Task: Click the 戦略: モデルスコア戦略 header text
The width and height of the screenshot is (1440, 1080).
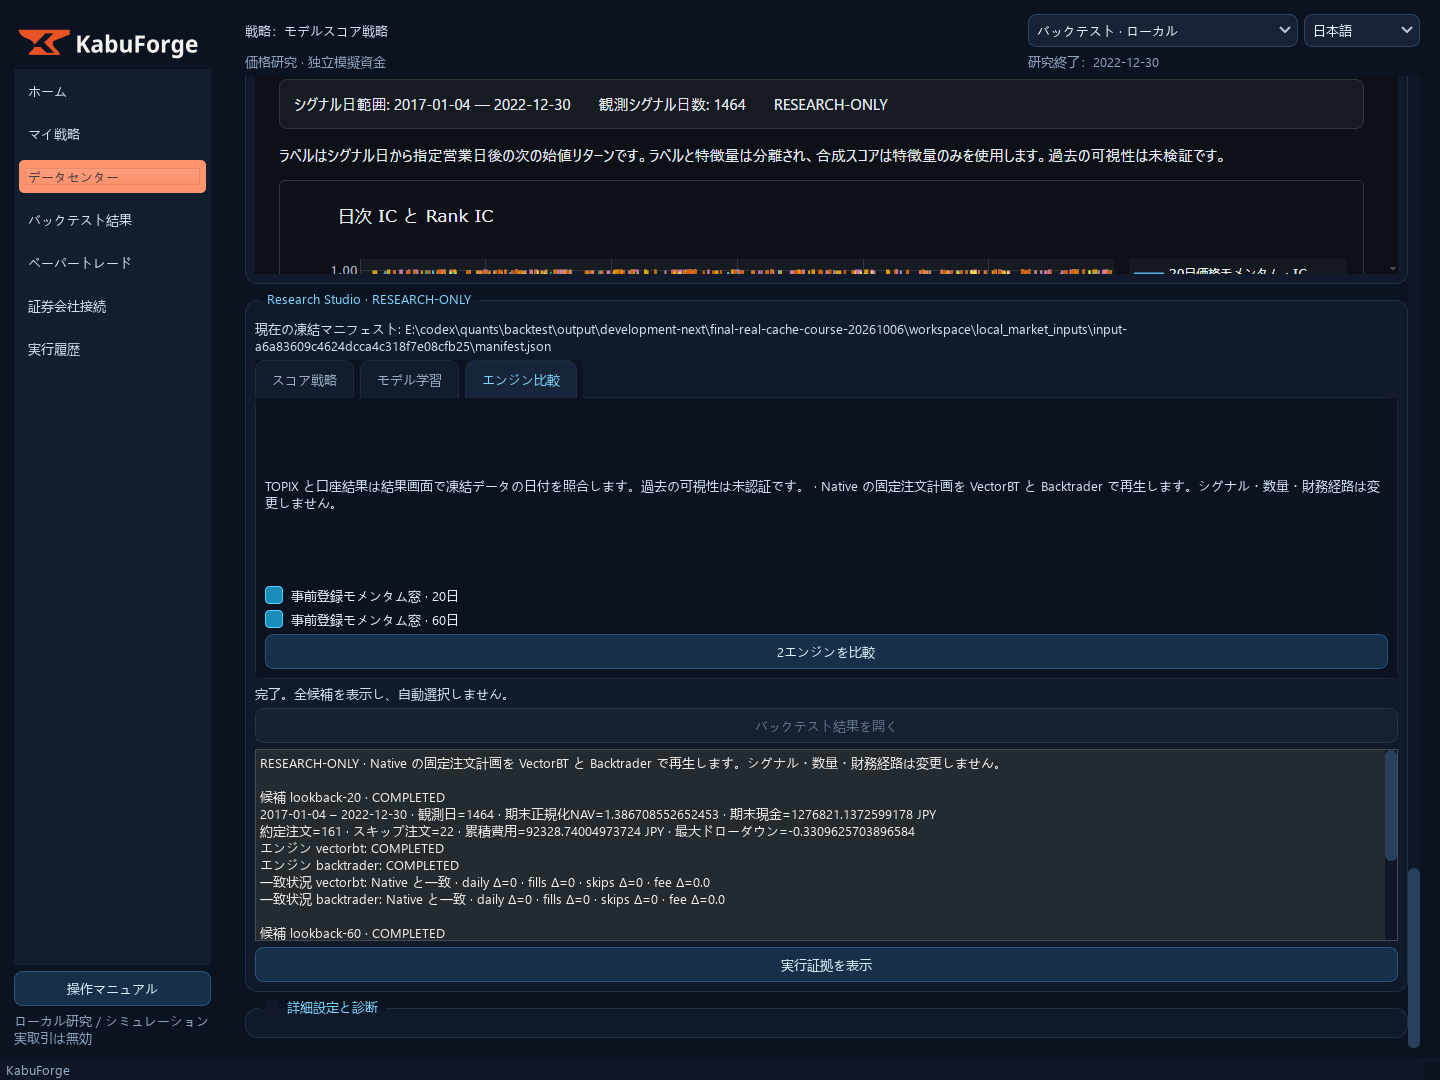Action: point(316,31)
